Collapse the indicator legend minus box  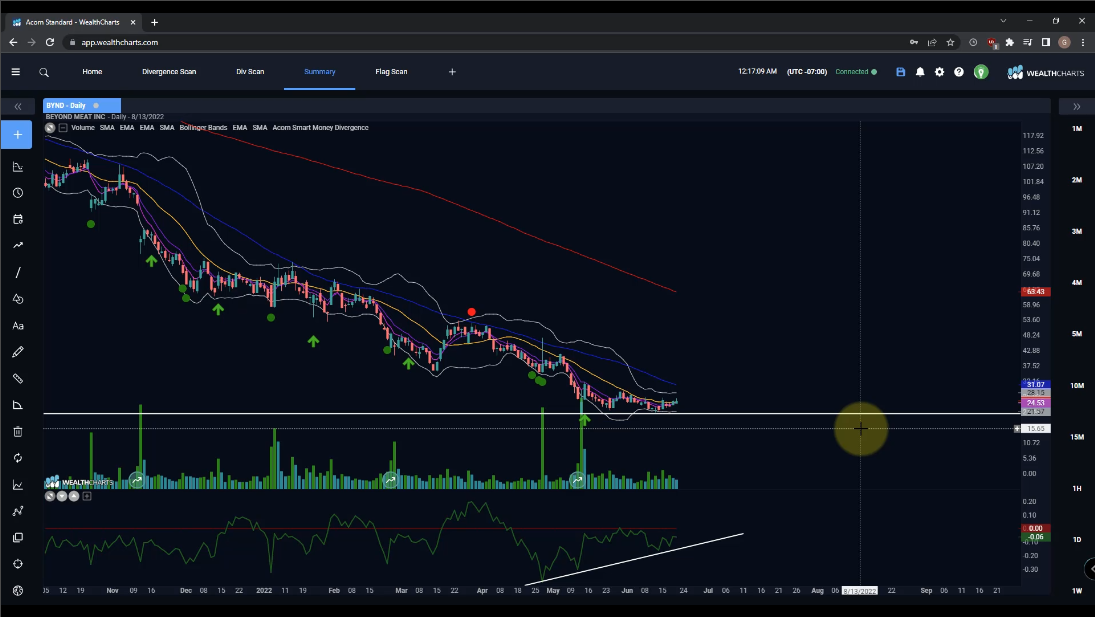point(63,128)
